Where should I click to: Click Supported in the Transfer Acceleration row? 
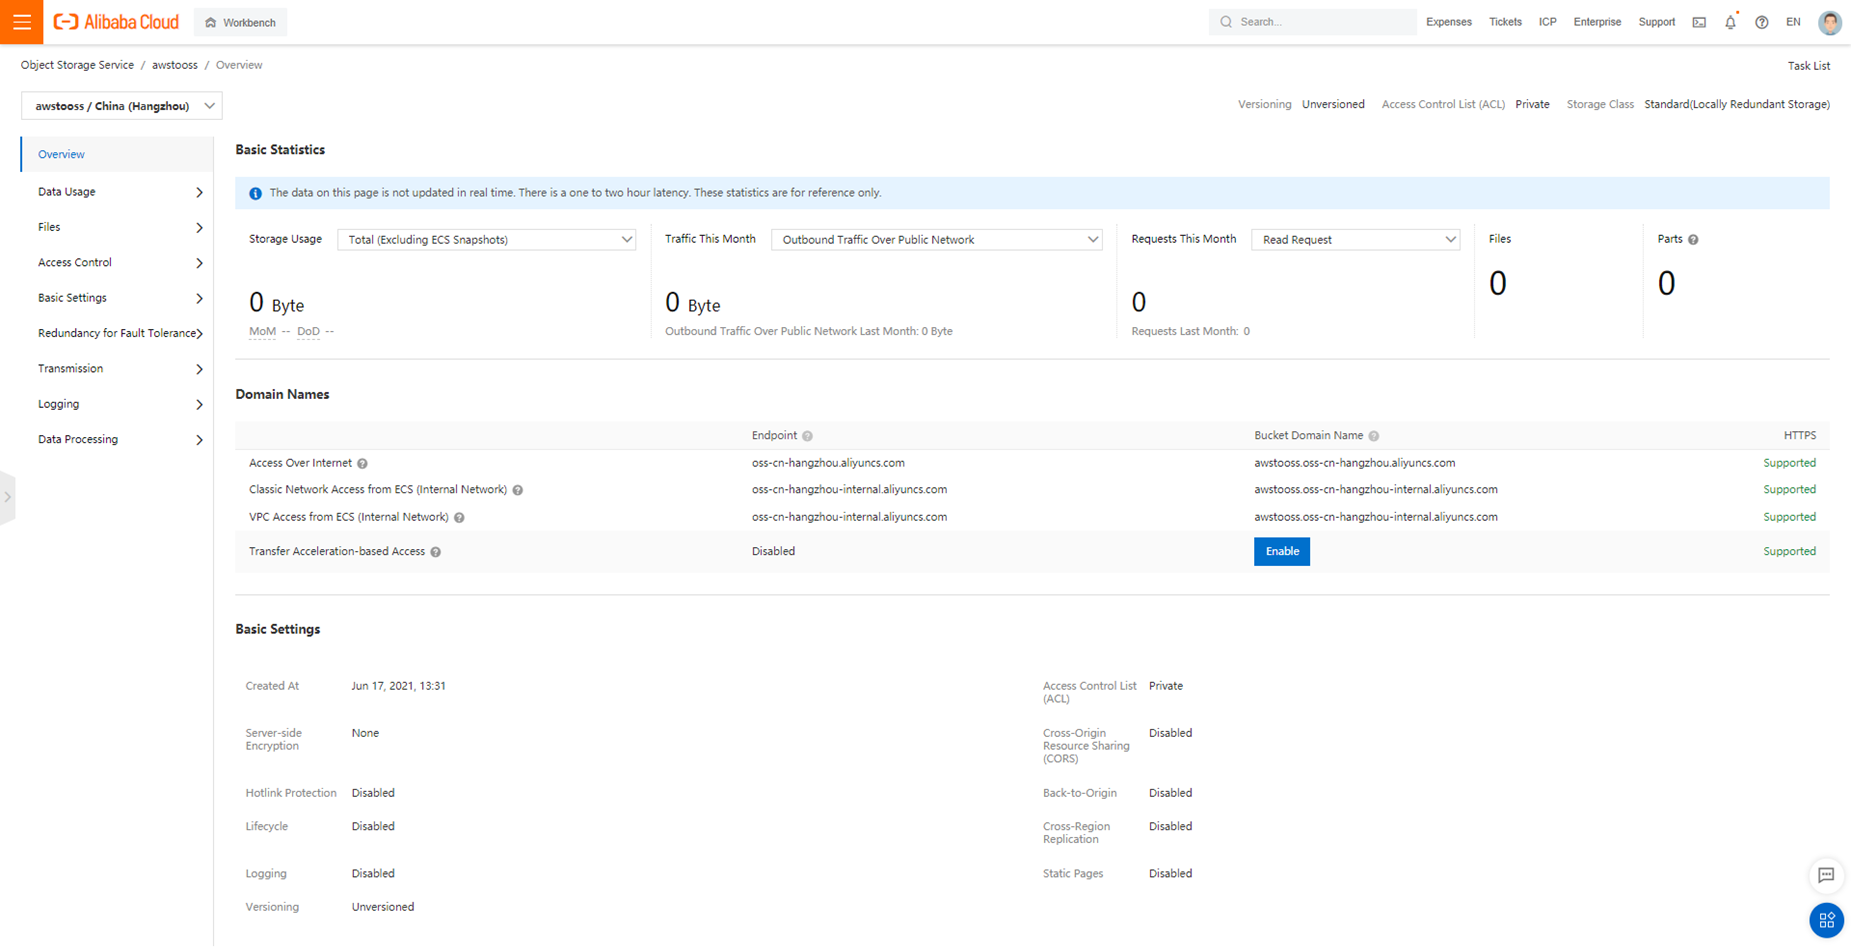[1789, 552]
